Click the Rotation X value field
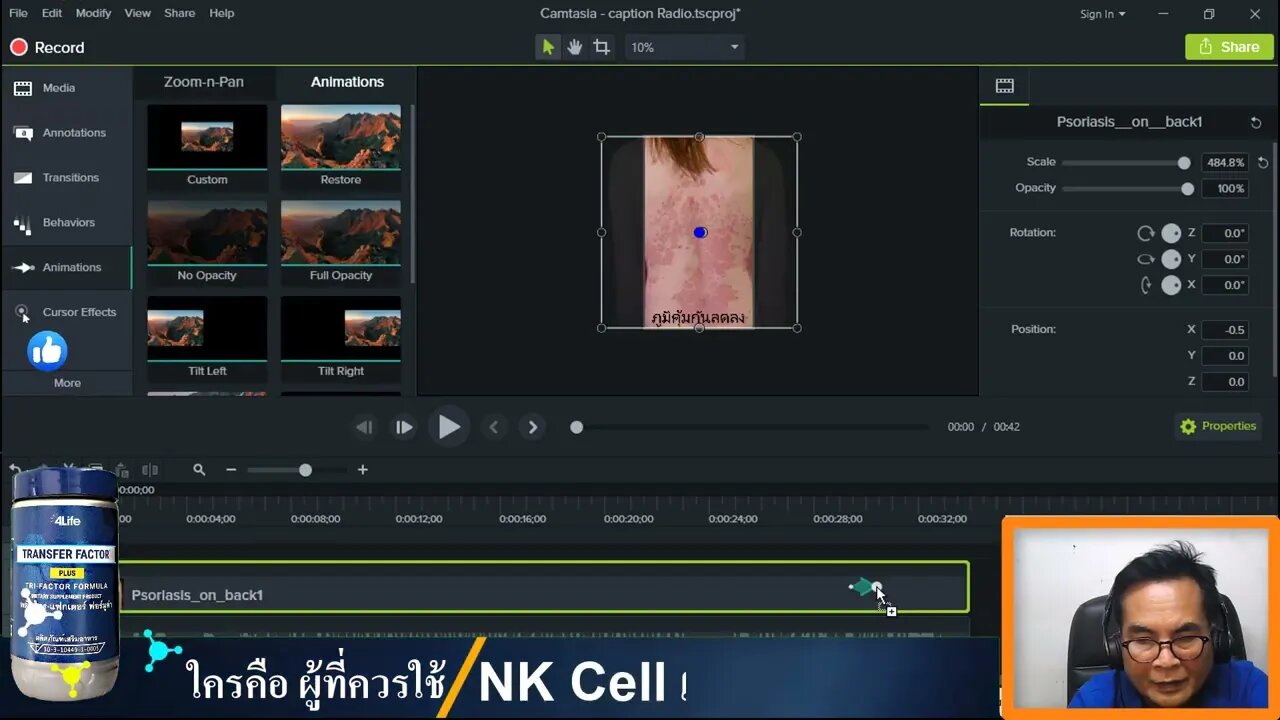This screenshot has width=1280, height=720. (x=1225, y=285)
